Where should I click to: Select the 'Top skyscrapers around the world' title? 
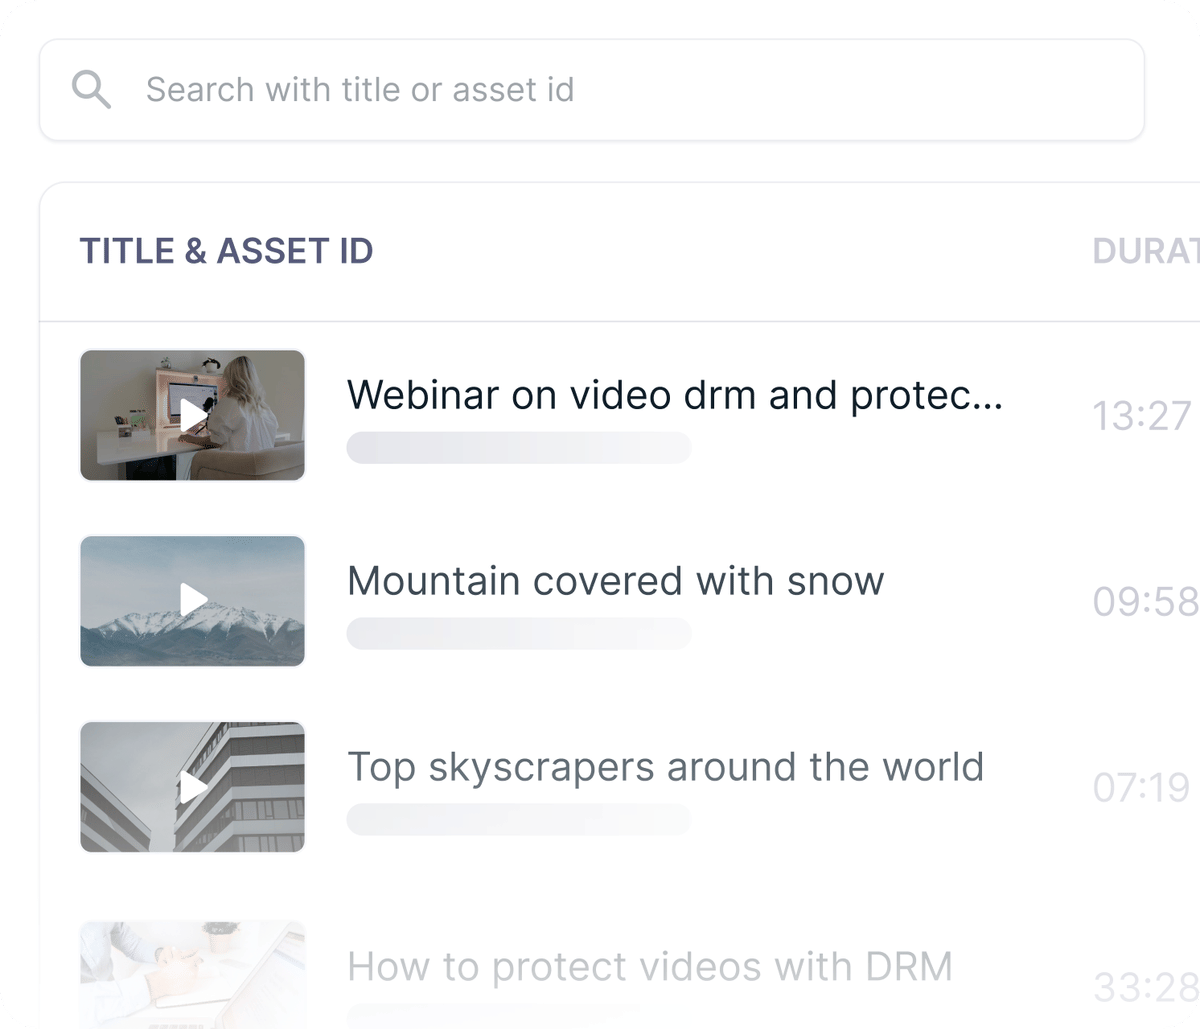pos(665,767)
